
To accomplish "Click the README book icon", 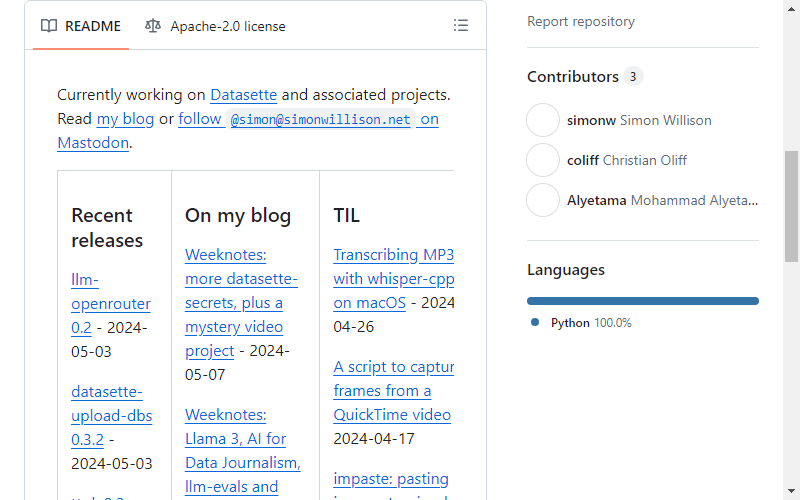I will coord(49,26).
